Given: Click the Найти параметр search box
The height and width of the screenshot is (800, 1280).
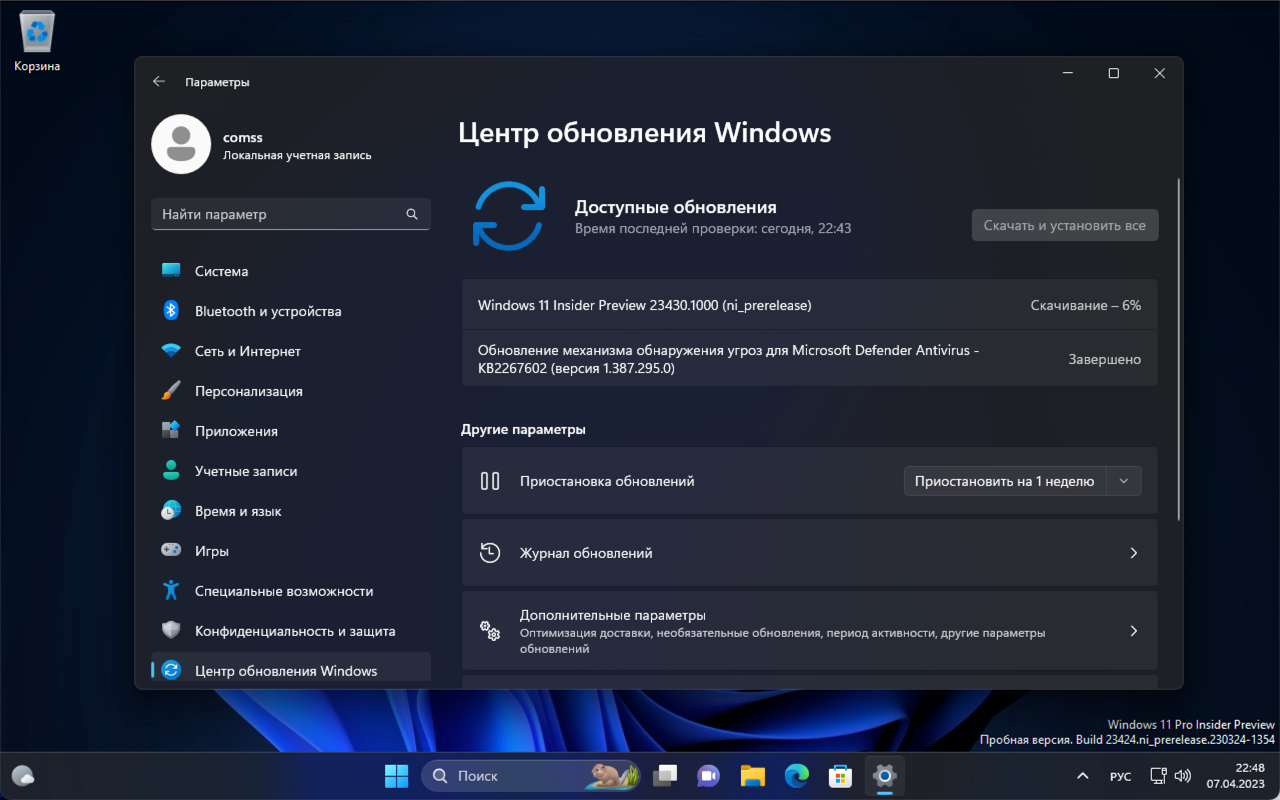Looking at the screenshot, I should point(290,213).
